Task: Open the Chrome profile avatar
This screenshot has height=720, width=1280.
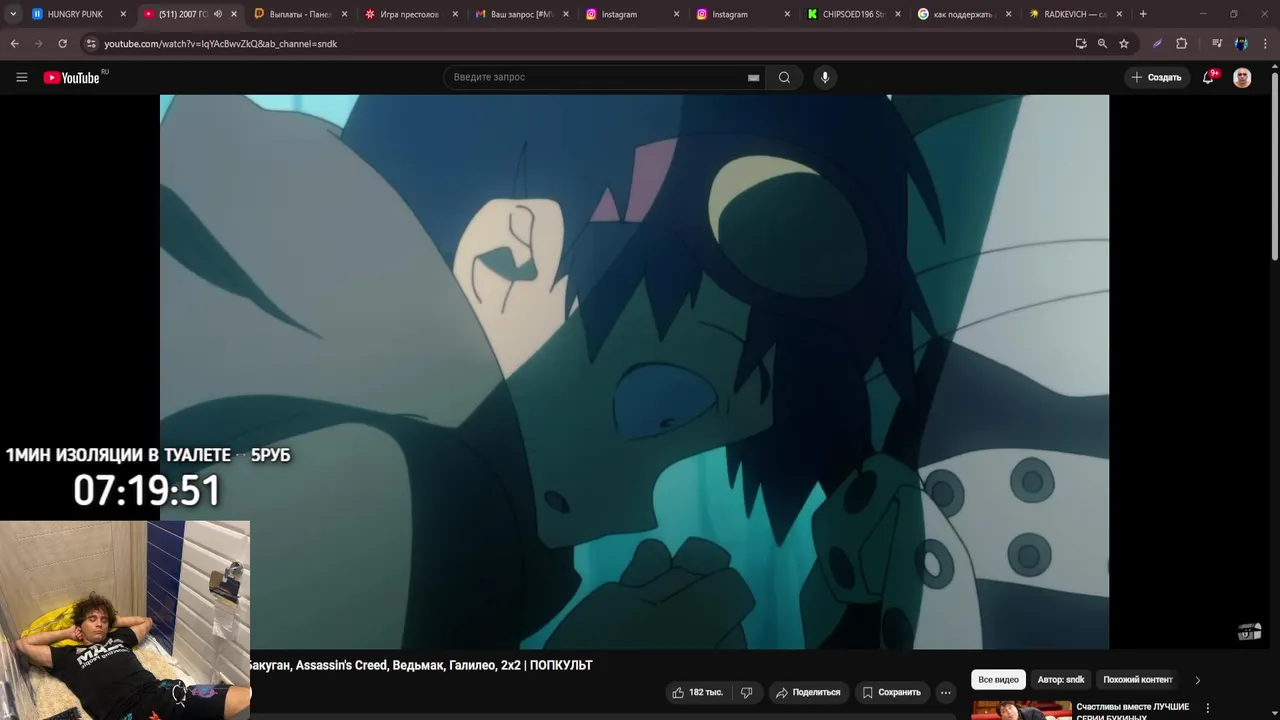Action: (x=1241, y=44)
